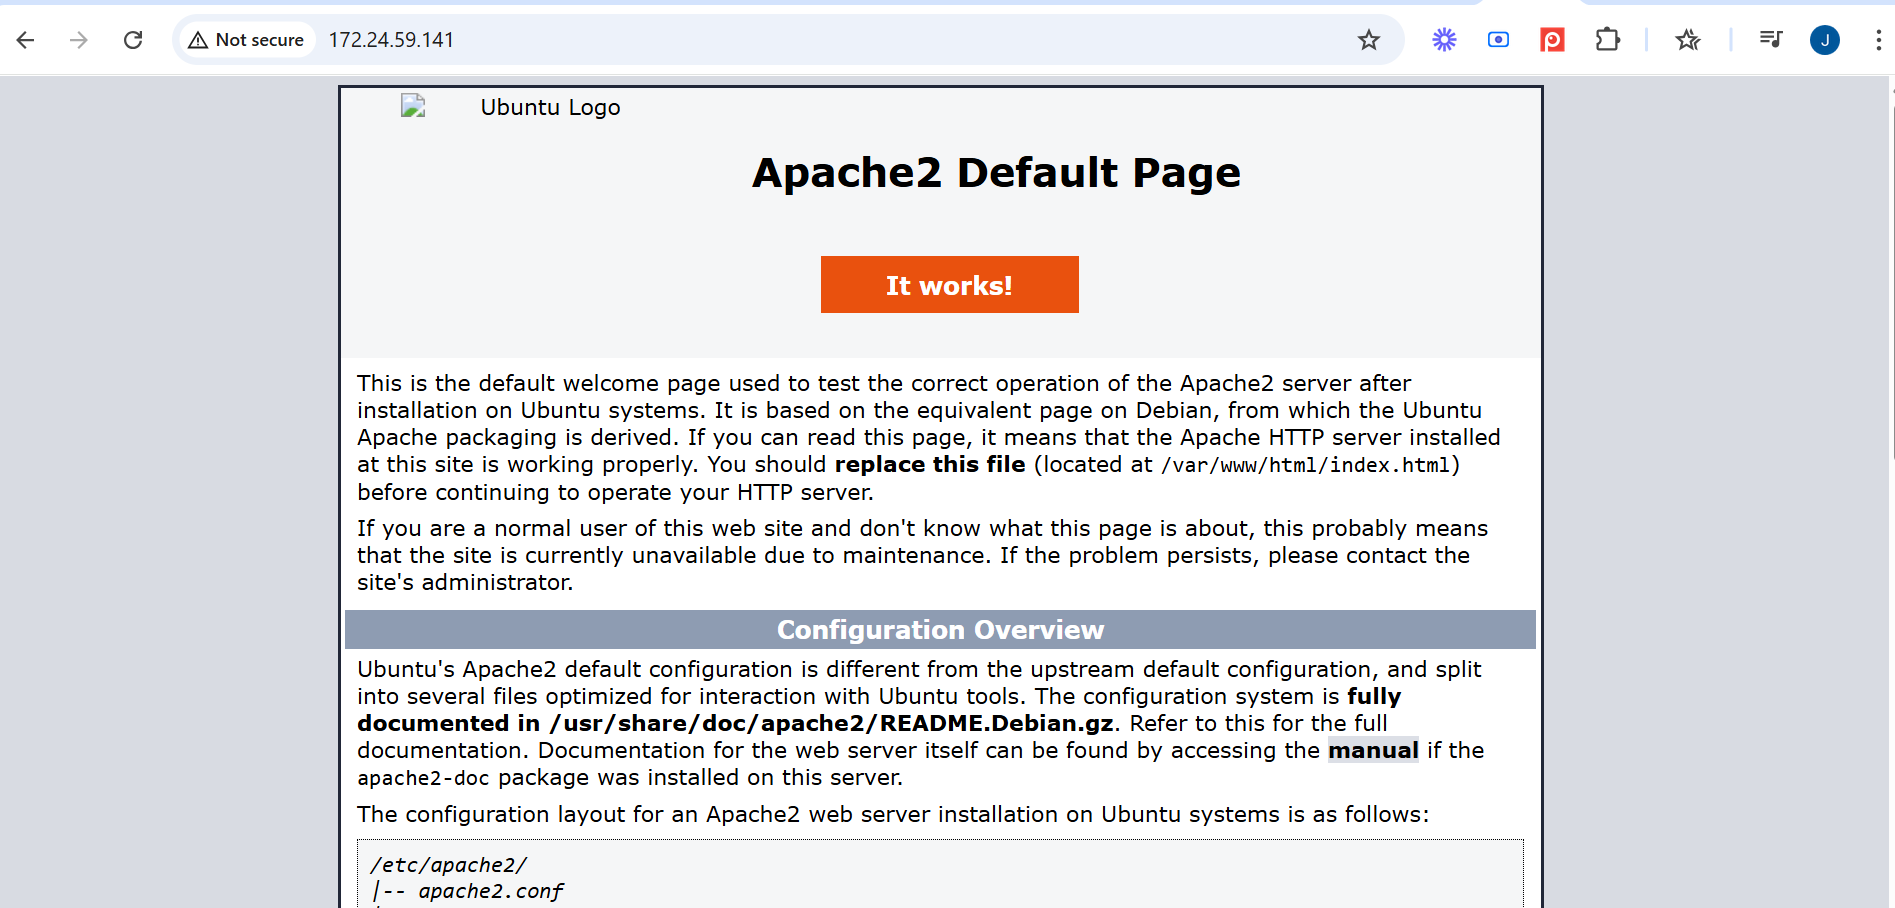Click the orange It works! banner

(x=949, y=285)
